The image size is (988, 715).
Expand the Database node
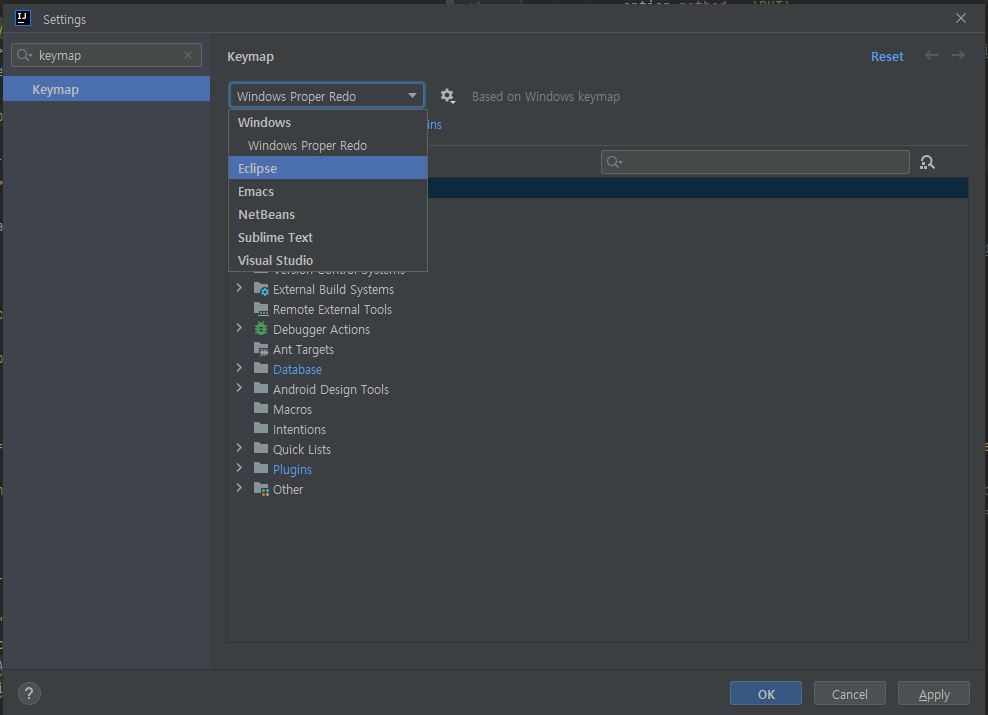(x=239, y=368)
